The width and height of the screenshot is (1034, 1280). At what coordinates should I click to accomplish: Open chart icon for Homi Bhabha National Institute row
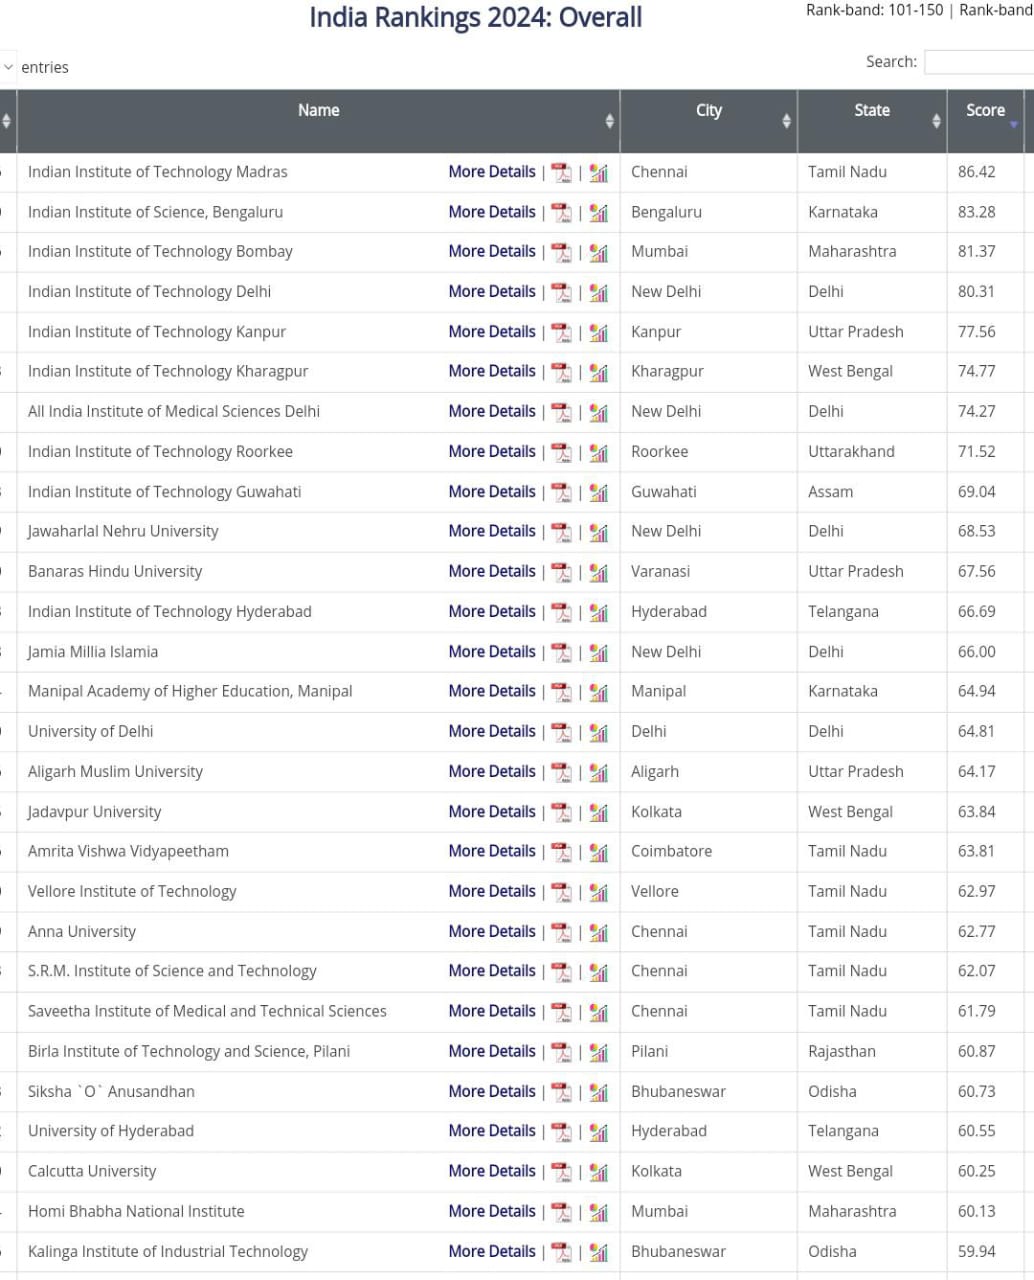click(x=598, y=1213)
